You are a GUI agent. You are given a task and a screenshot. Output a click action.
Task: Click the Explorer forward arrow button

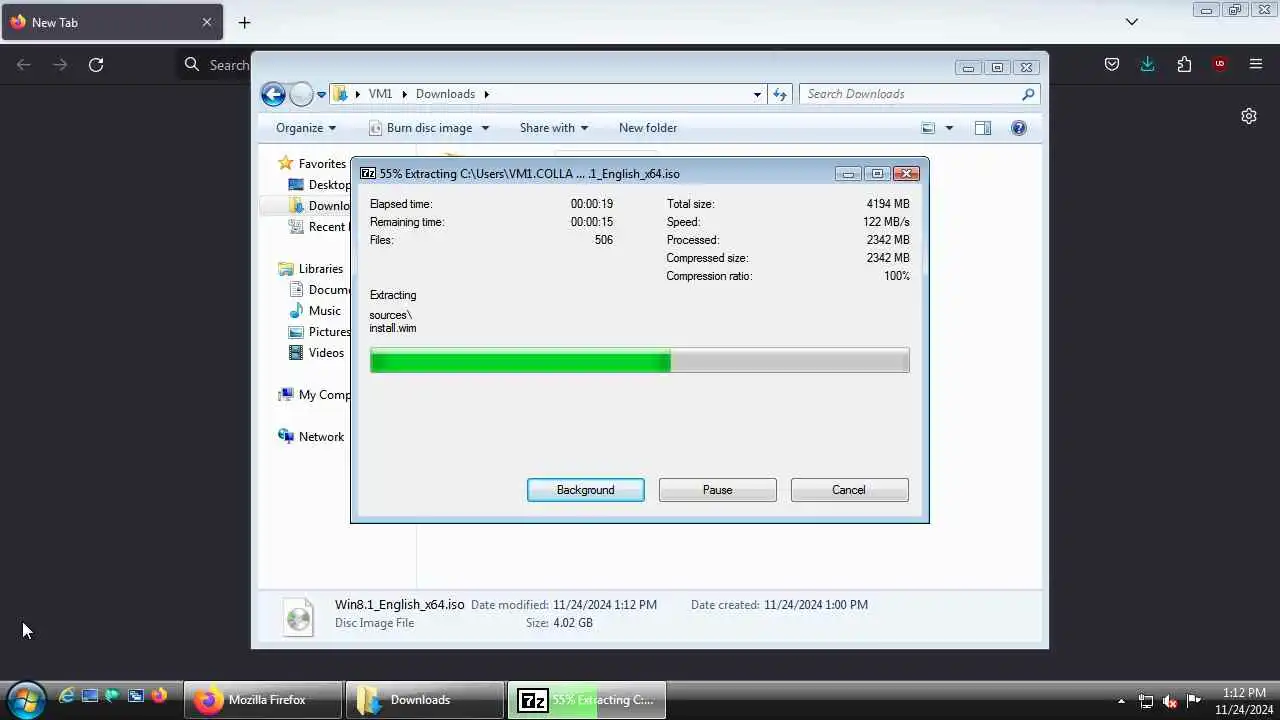click(x=301, y=94)
